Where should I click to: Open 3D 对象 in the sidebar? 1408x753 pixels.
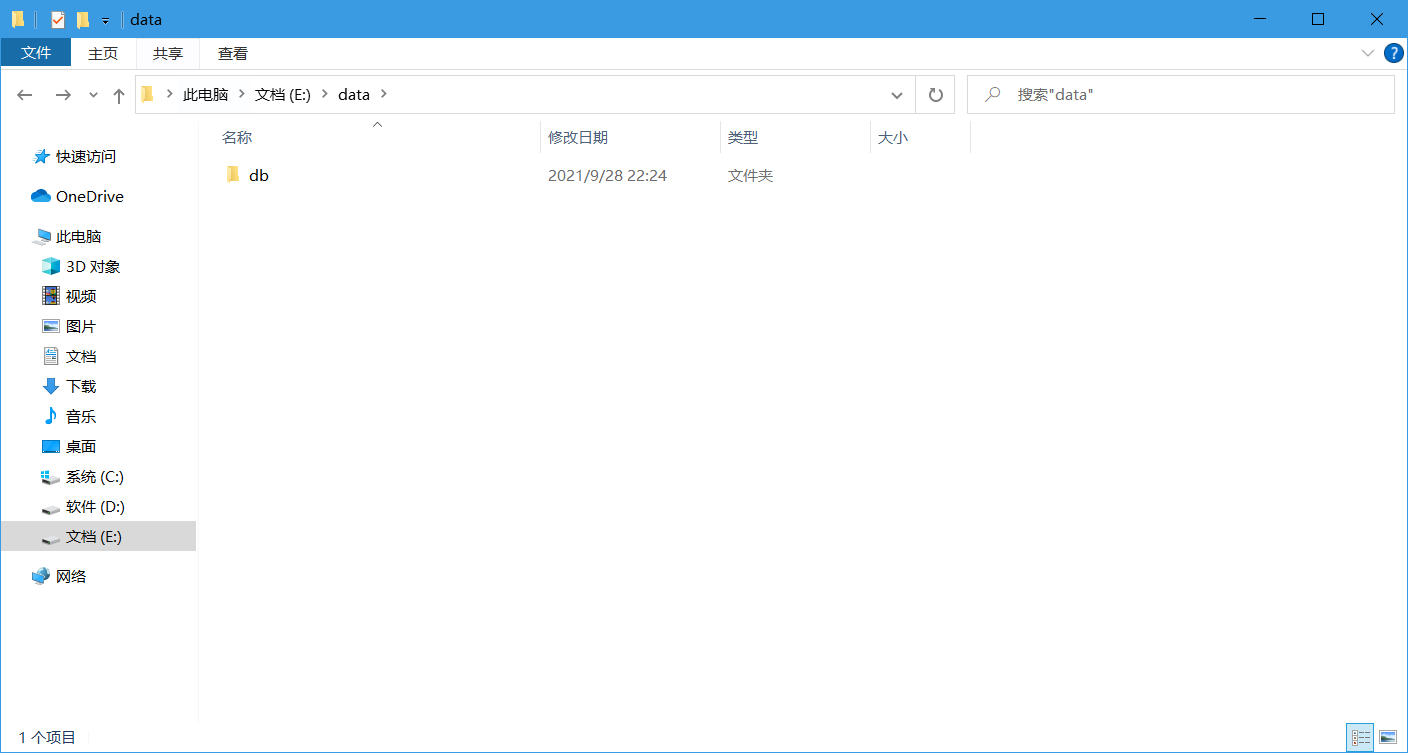coord(93,266)
